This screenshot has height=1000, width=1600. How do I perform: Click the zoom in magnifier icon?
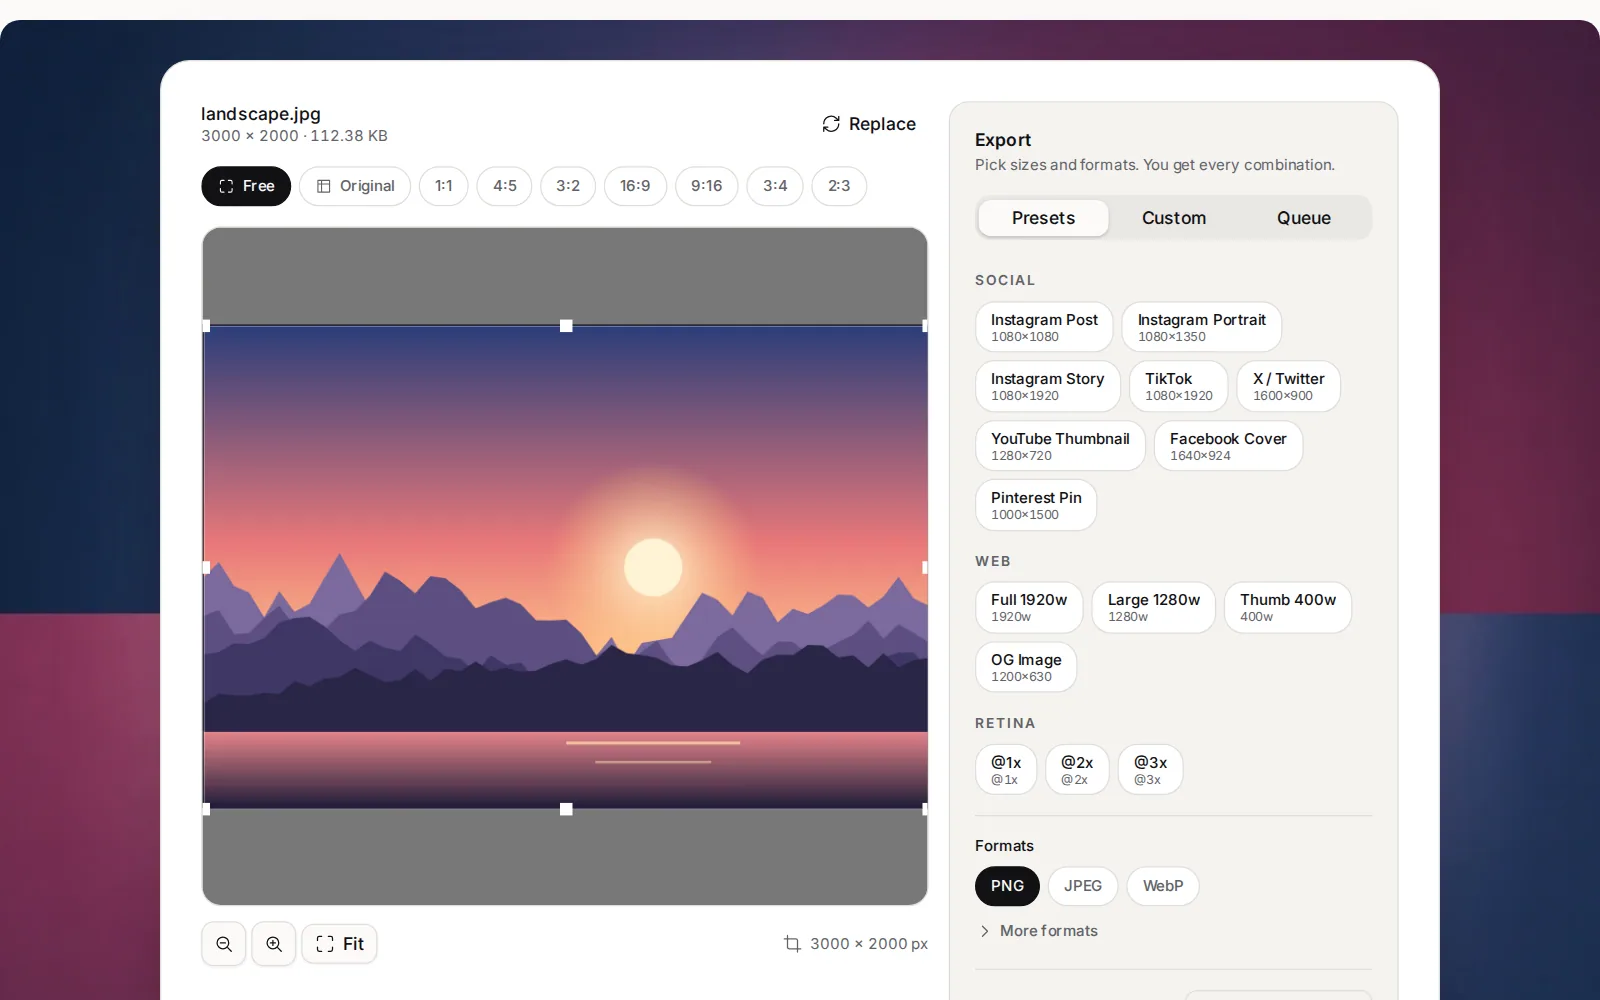[274, 944]
